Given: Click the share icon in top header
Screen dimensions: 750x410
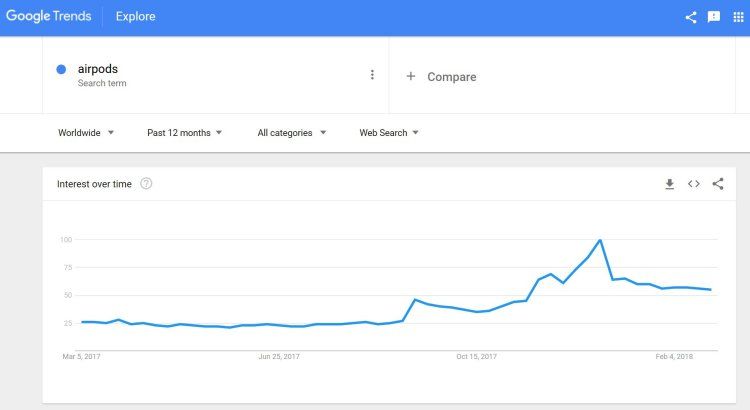Looking at the screenshot, I should (x=691, y=17).
